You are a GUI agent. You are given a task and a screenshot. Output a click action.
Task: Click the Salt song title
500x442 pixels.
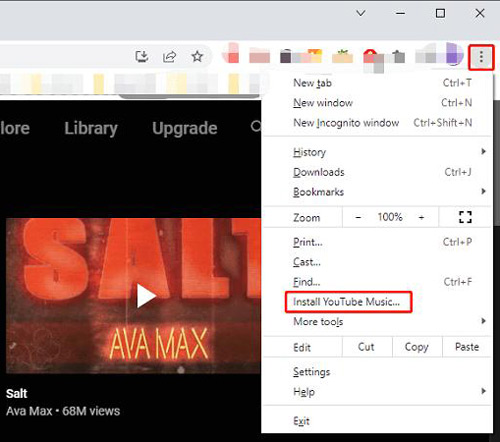coord(17,393)
